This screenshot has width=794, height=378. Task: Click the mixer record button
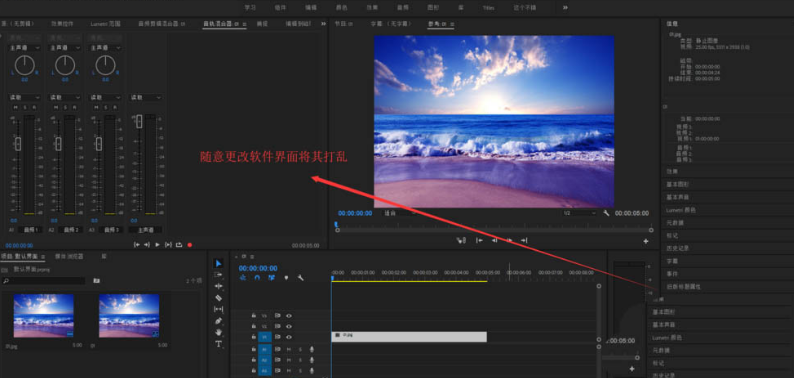click(x=190, y=245)
